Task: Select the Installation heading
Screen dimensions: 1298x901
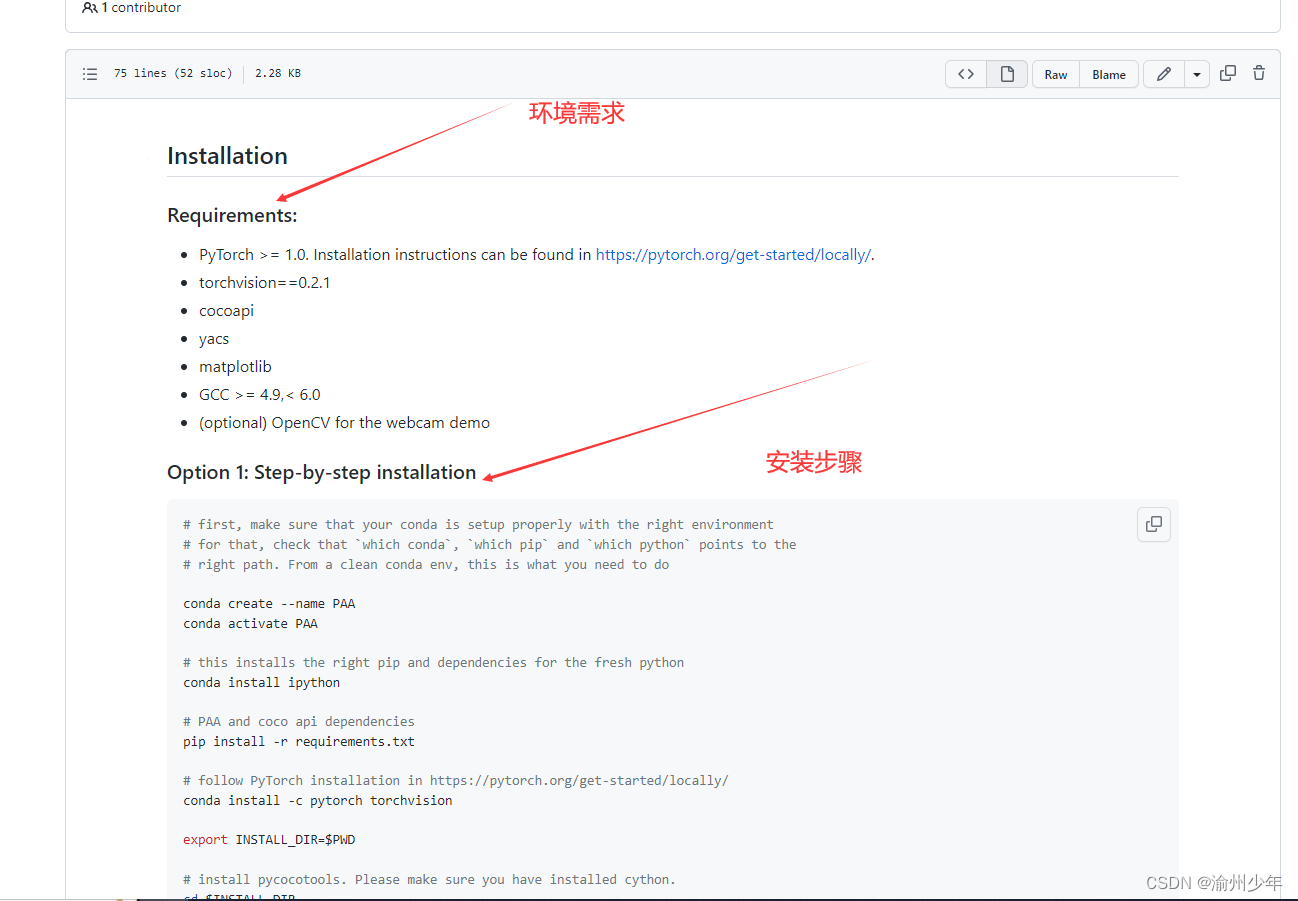Action: point(227,156)
